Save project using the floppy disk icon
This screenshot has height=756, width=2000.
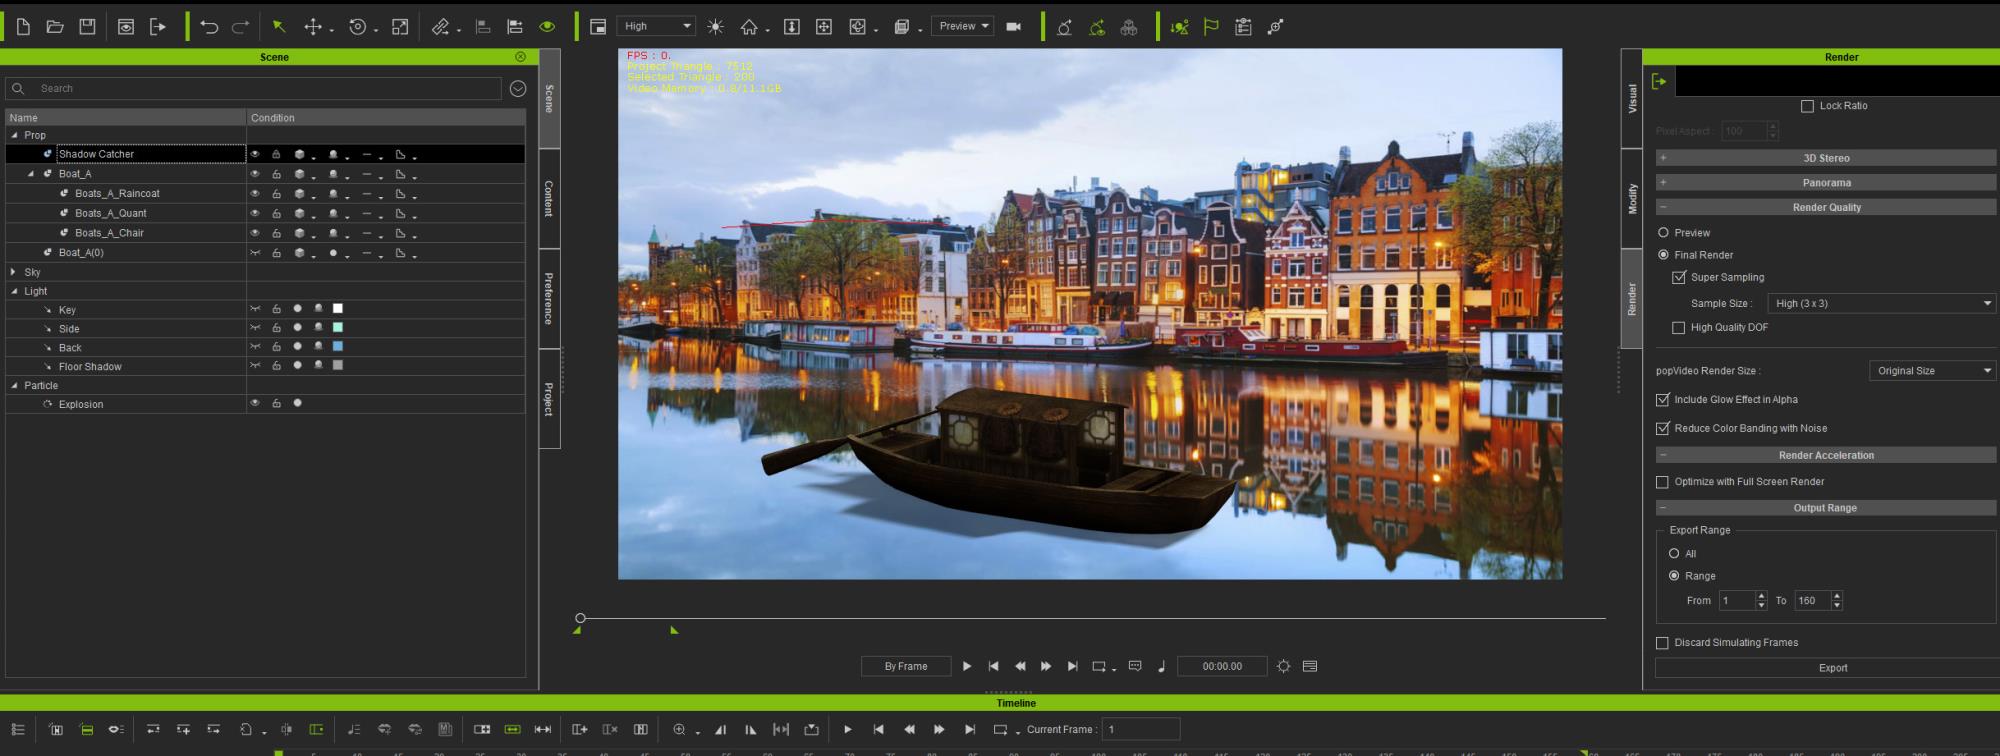[x=87, y=27]
